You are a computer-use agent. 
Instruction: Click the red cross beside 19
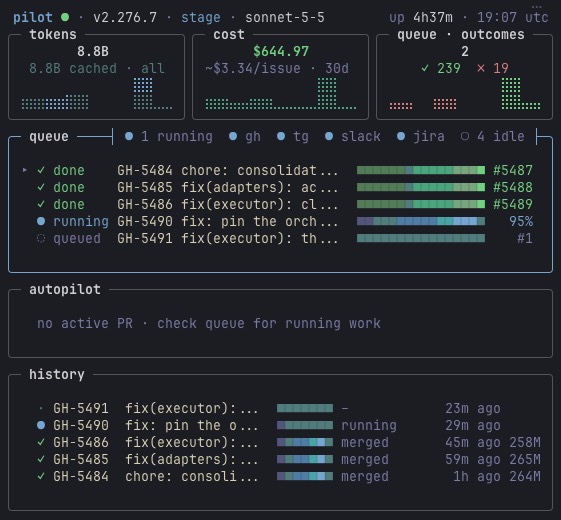(481, 68)
